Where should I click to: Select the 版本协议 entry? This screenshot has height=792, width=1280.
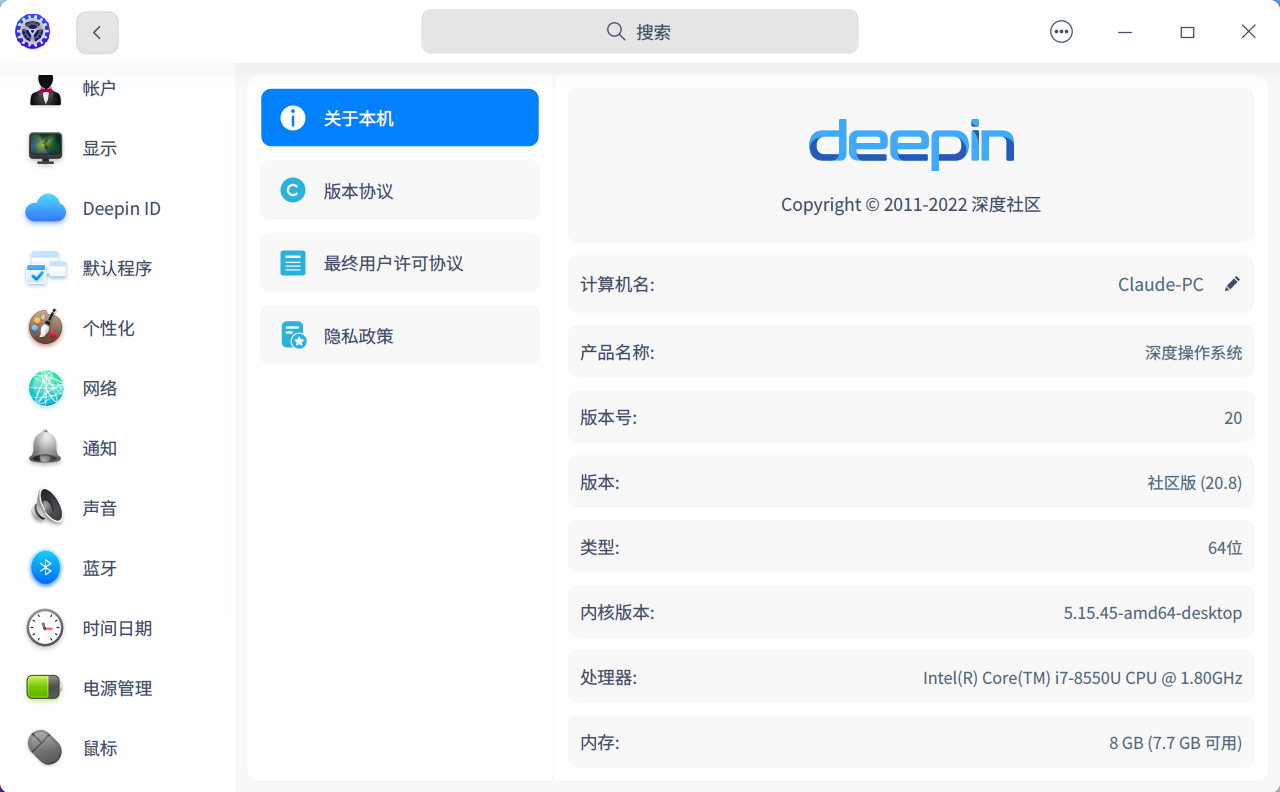click(399, 190)
